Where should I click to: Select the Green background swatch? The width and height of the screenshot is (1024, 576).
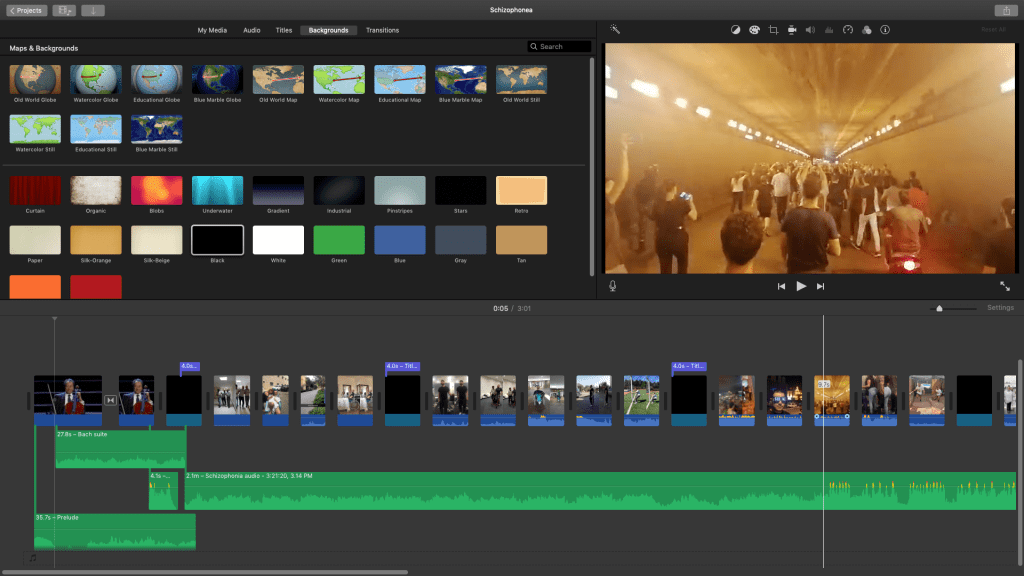[x=339, y=240]
